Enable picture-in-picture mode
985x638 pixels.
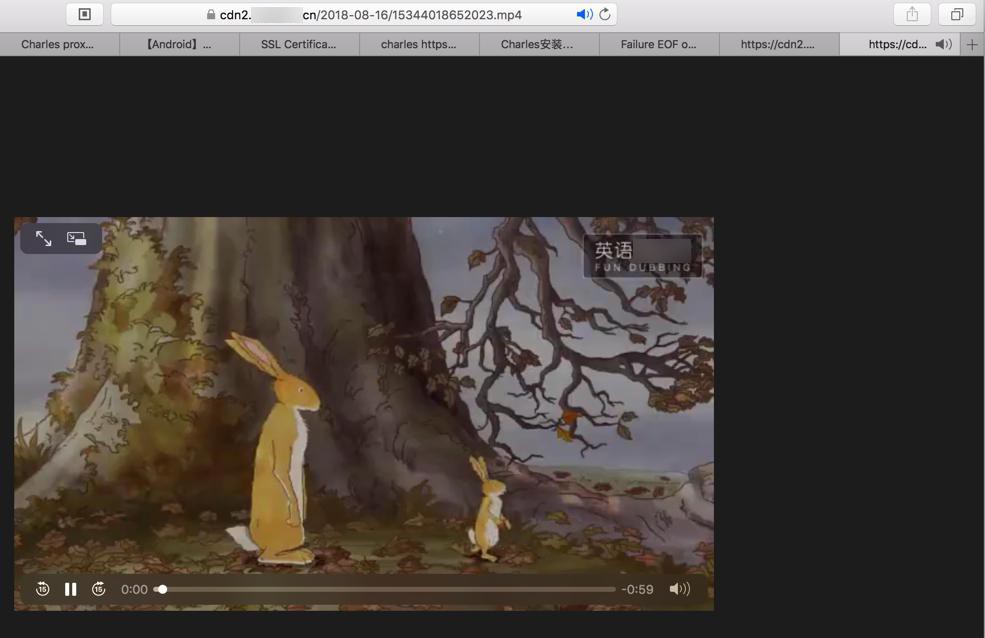[77, 238]
